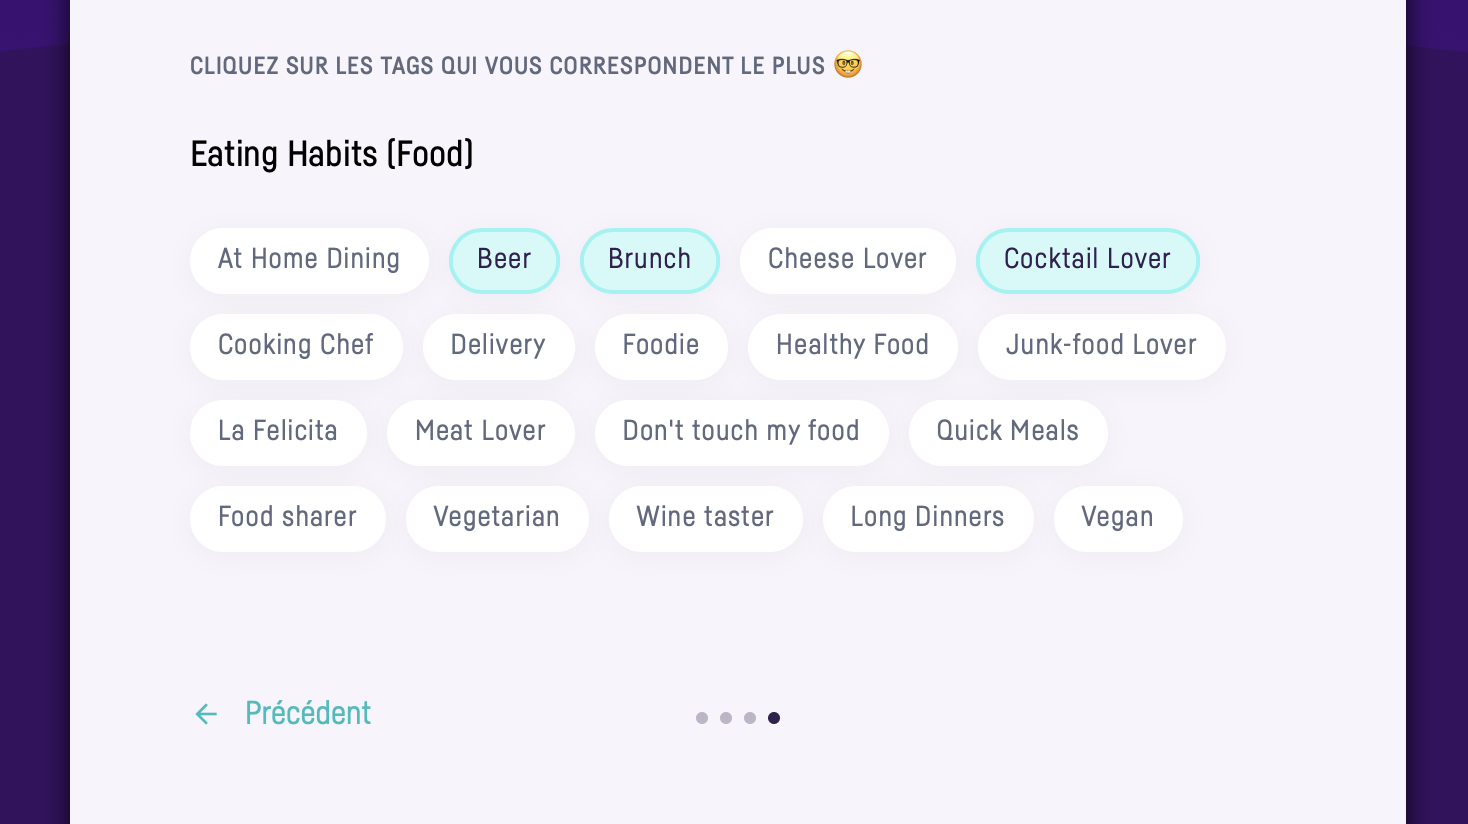Select the Cheese Lover tag

(847, 260)
